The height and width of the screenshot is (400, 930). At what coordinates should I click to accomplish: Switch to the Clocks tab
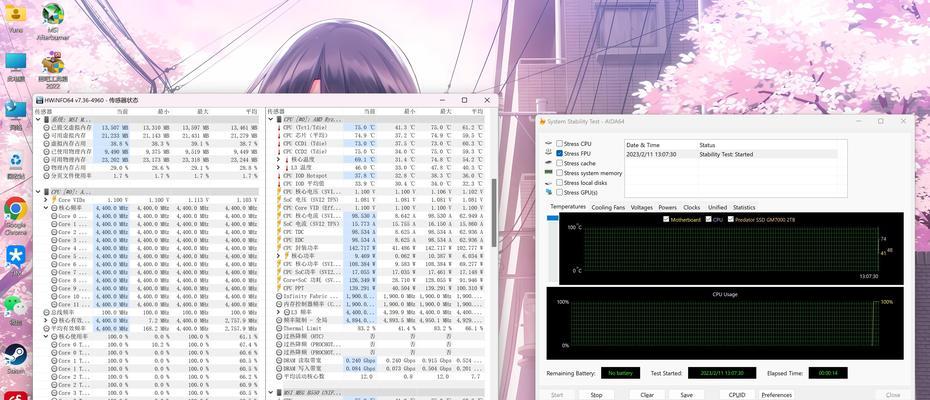692,207
